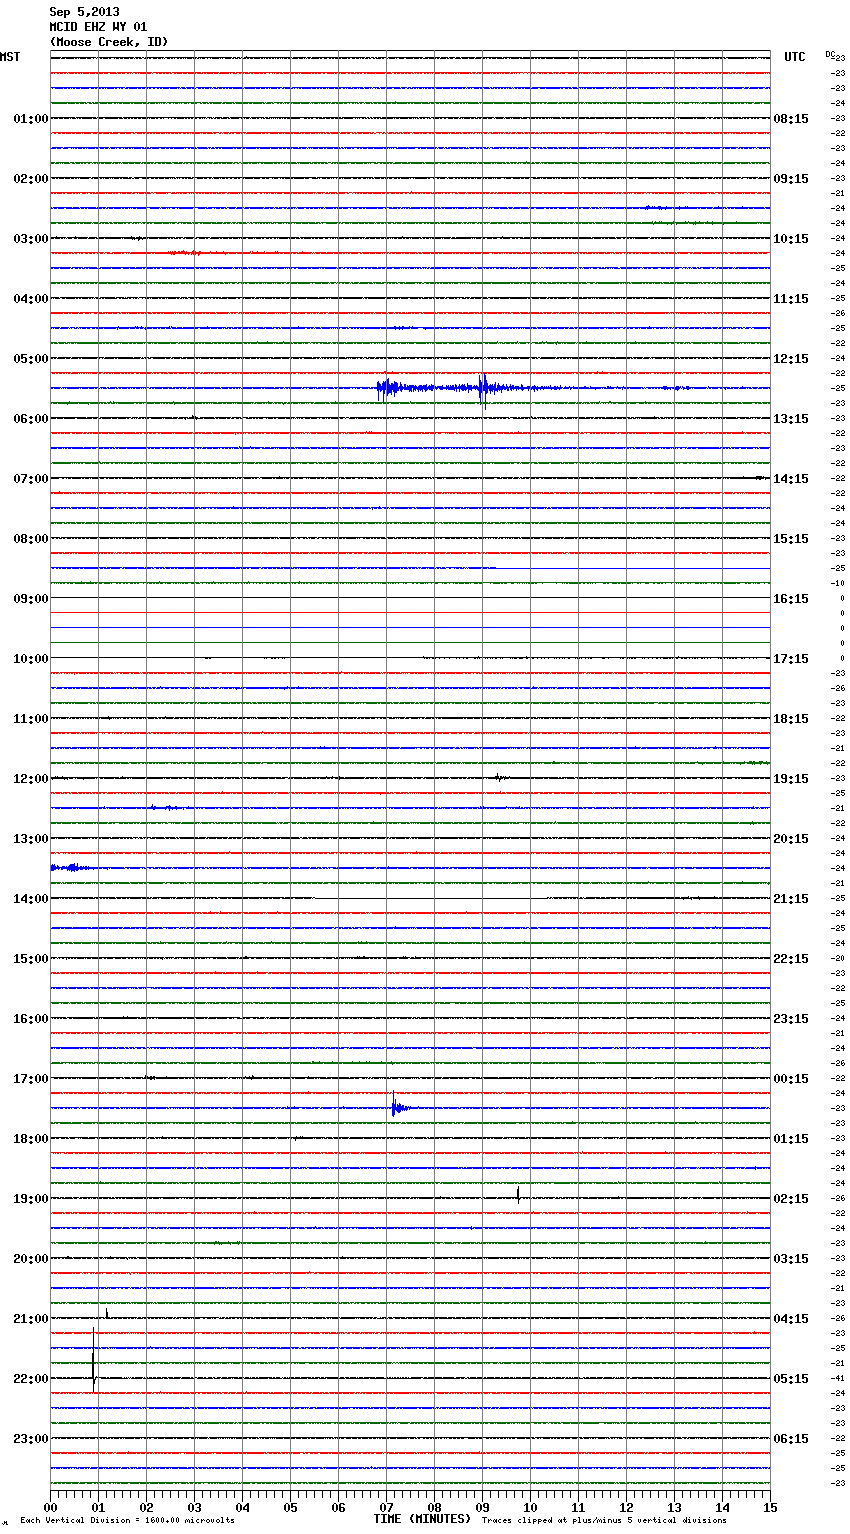This screenshot has height=1534, width=850.
Task: Click the DC column header label
Action: click(x=830, y=54)
